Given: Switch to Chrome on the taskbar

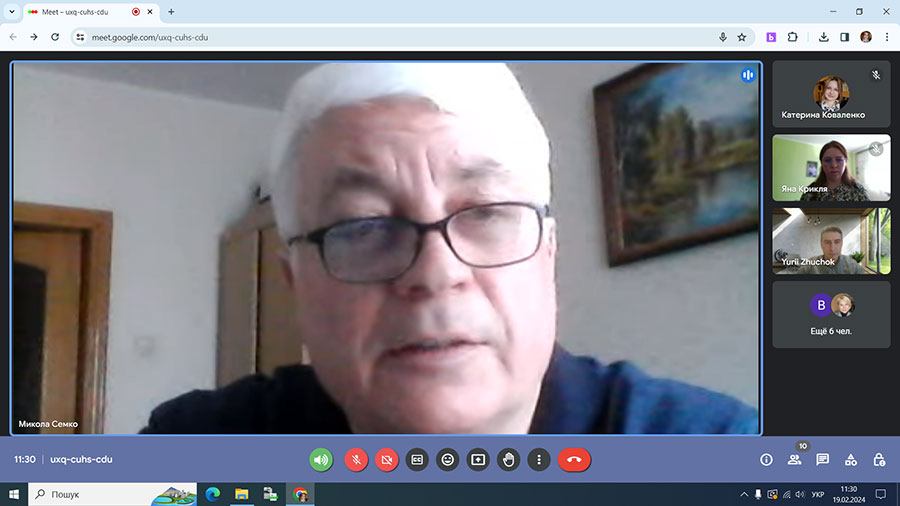Looking at the screenshot, I should (x=300, y=494).
